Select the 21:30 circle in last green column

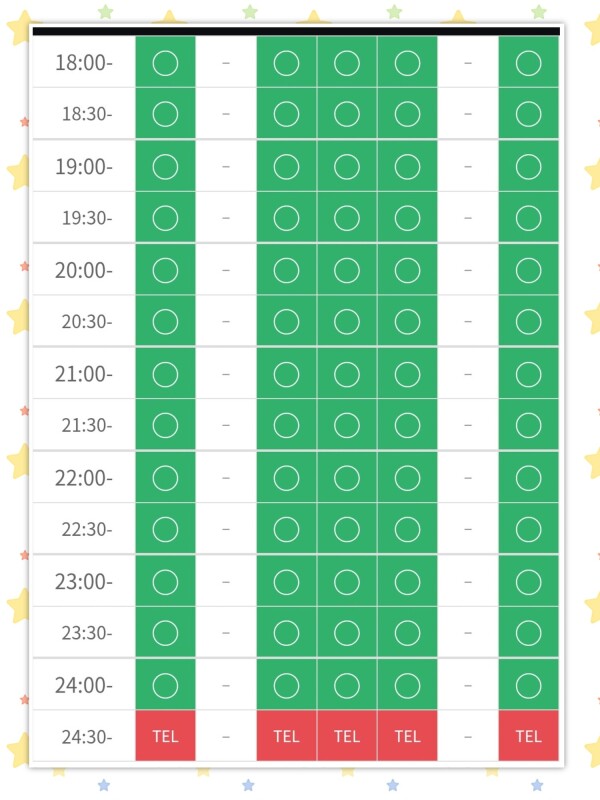tap(528, 425)
